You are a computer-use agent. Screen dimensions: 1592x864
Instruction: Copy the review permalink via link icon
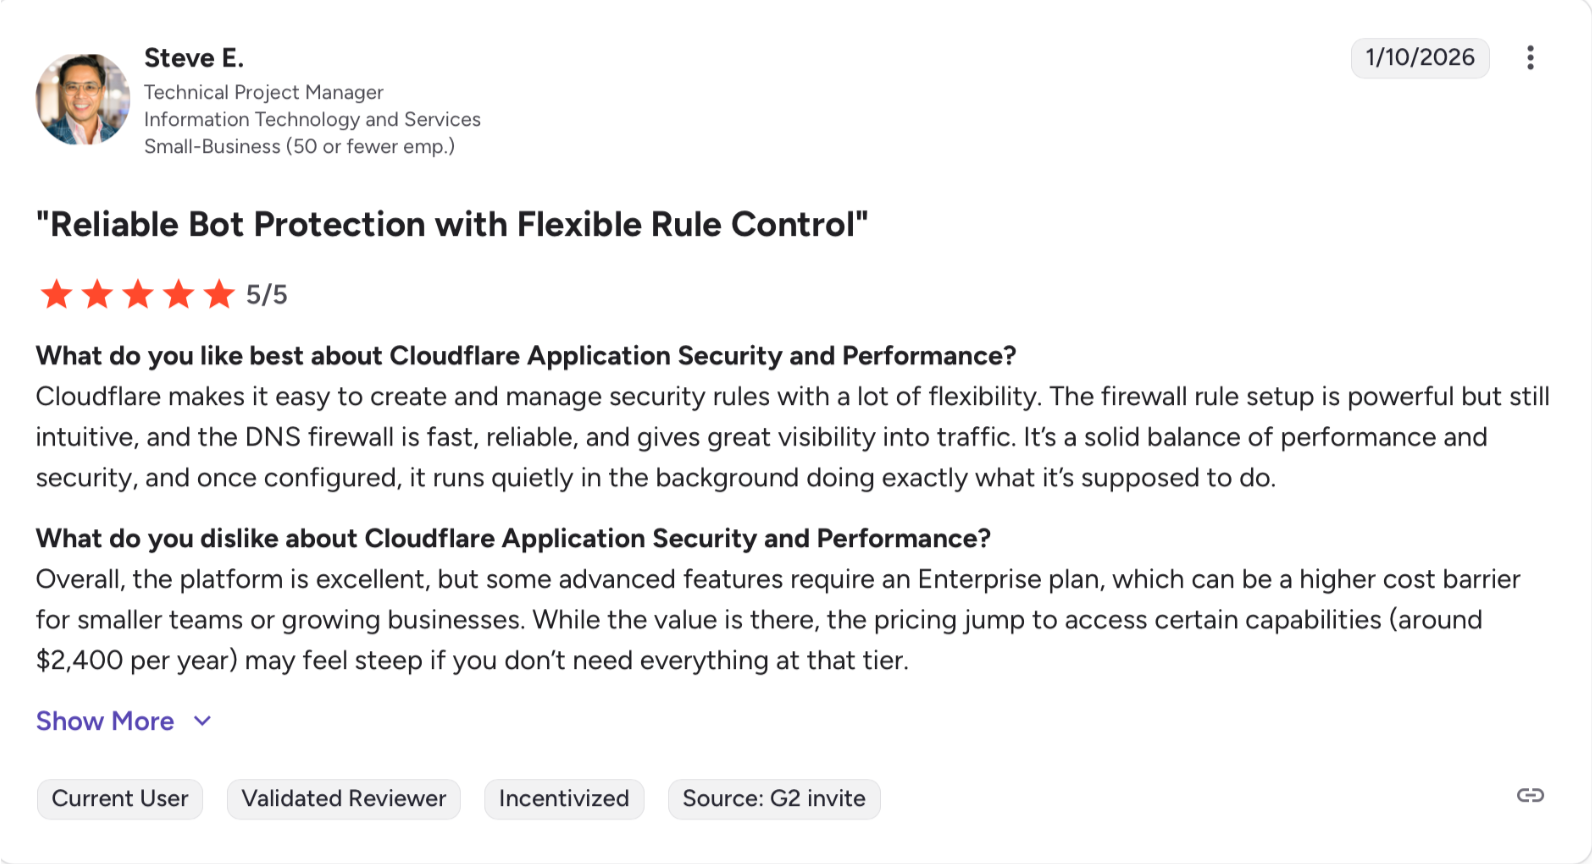[1530, 796]
